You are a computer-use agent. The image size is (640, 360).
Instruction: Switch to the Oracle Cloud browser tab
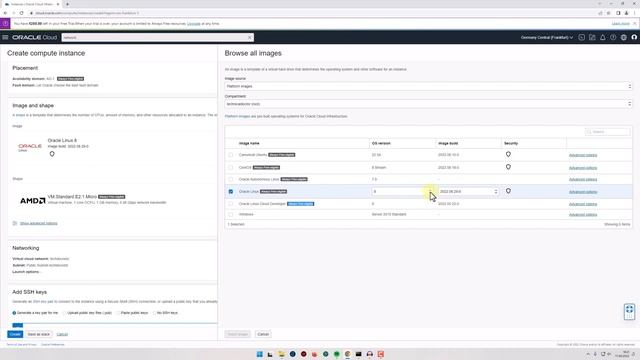(x=31, y=4)
